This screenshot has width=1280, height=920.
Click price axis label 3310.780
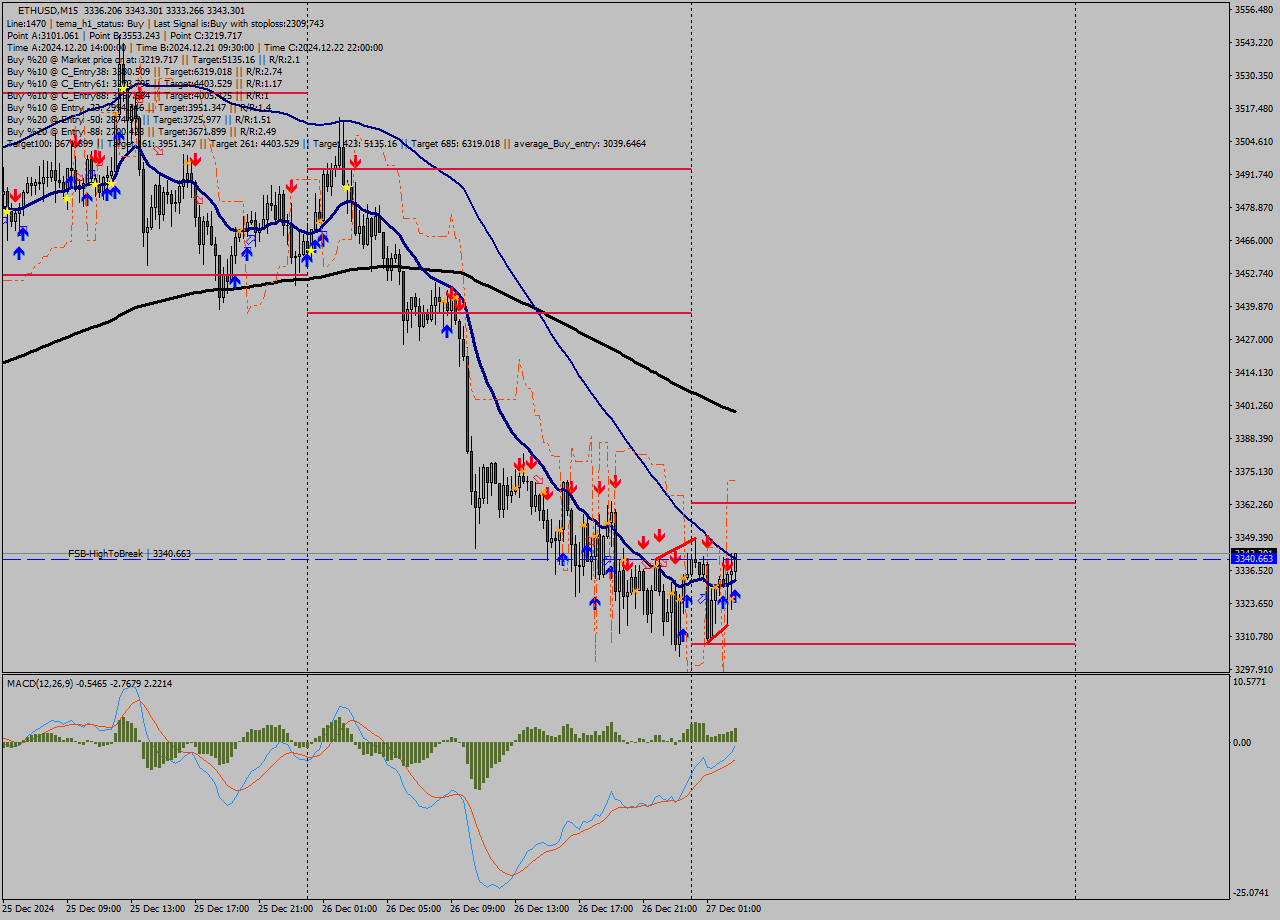pos(1254,637)
